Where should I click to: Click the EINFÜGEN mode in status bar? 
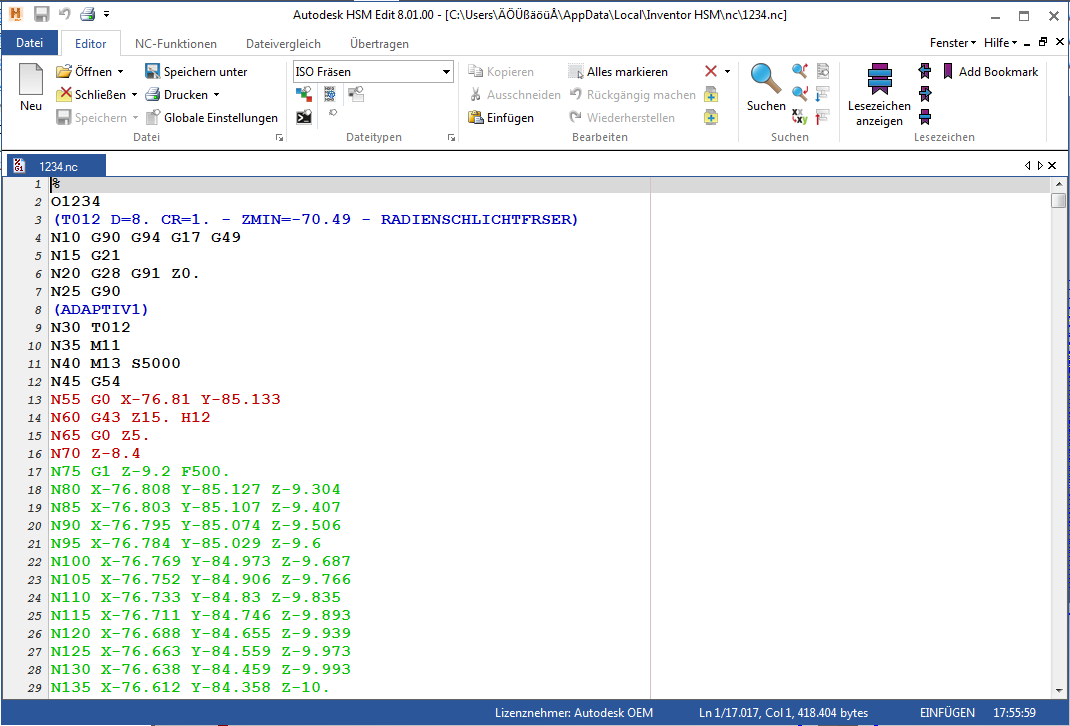947,712
